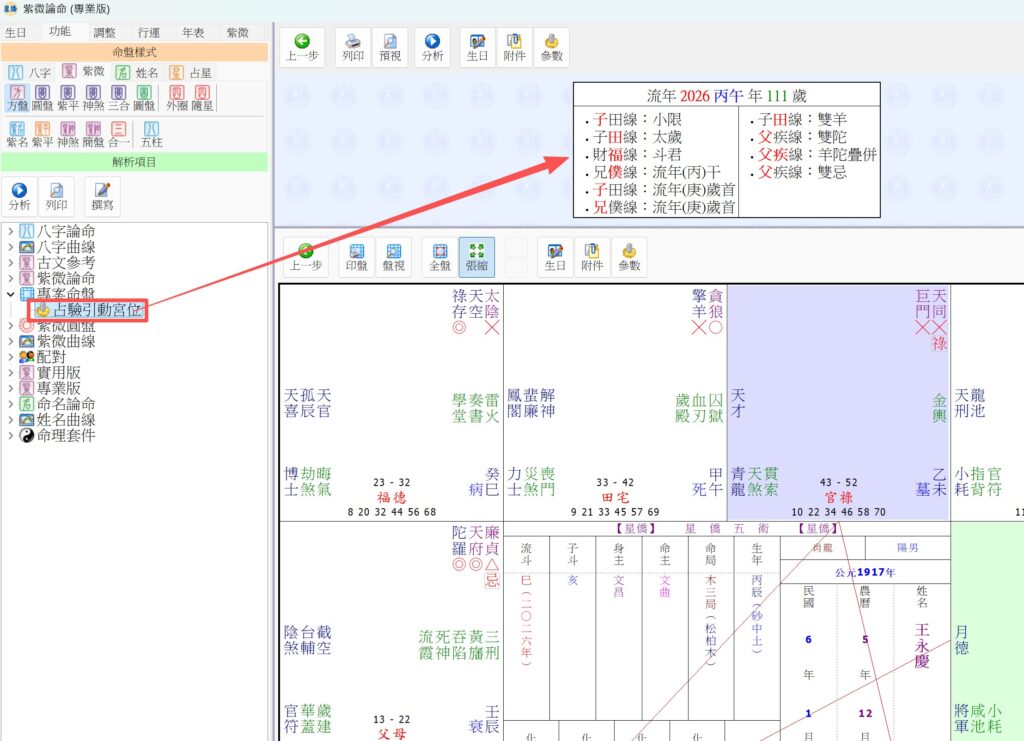
Task: Switch to the 年表 tab
Action: pos(193,32)
